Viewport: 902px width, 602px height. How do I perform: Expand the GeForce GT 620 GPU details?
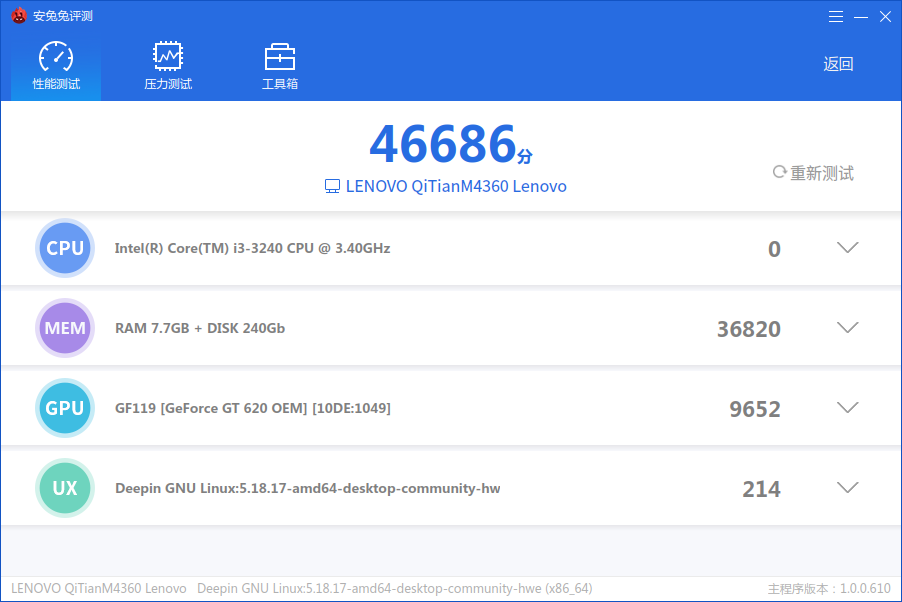point(847,407)
